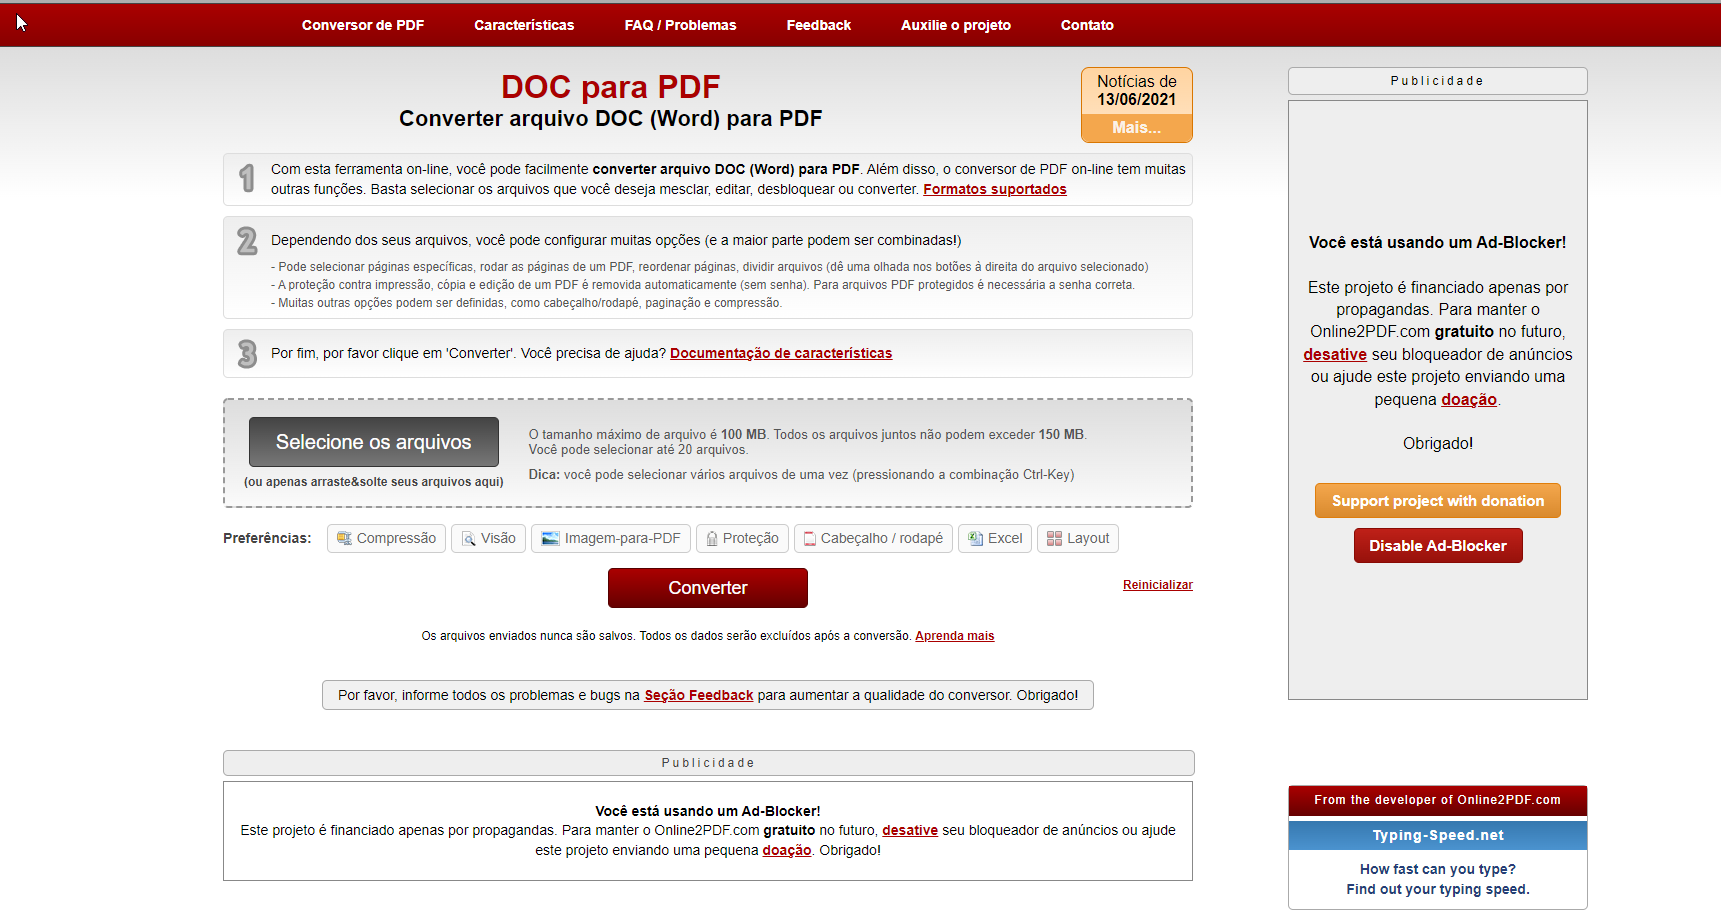Expand the Imagem-para-PDF preference label
The image size is (1721, 924).
pyautogui.click(x=622, y=538)
